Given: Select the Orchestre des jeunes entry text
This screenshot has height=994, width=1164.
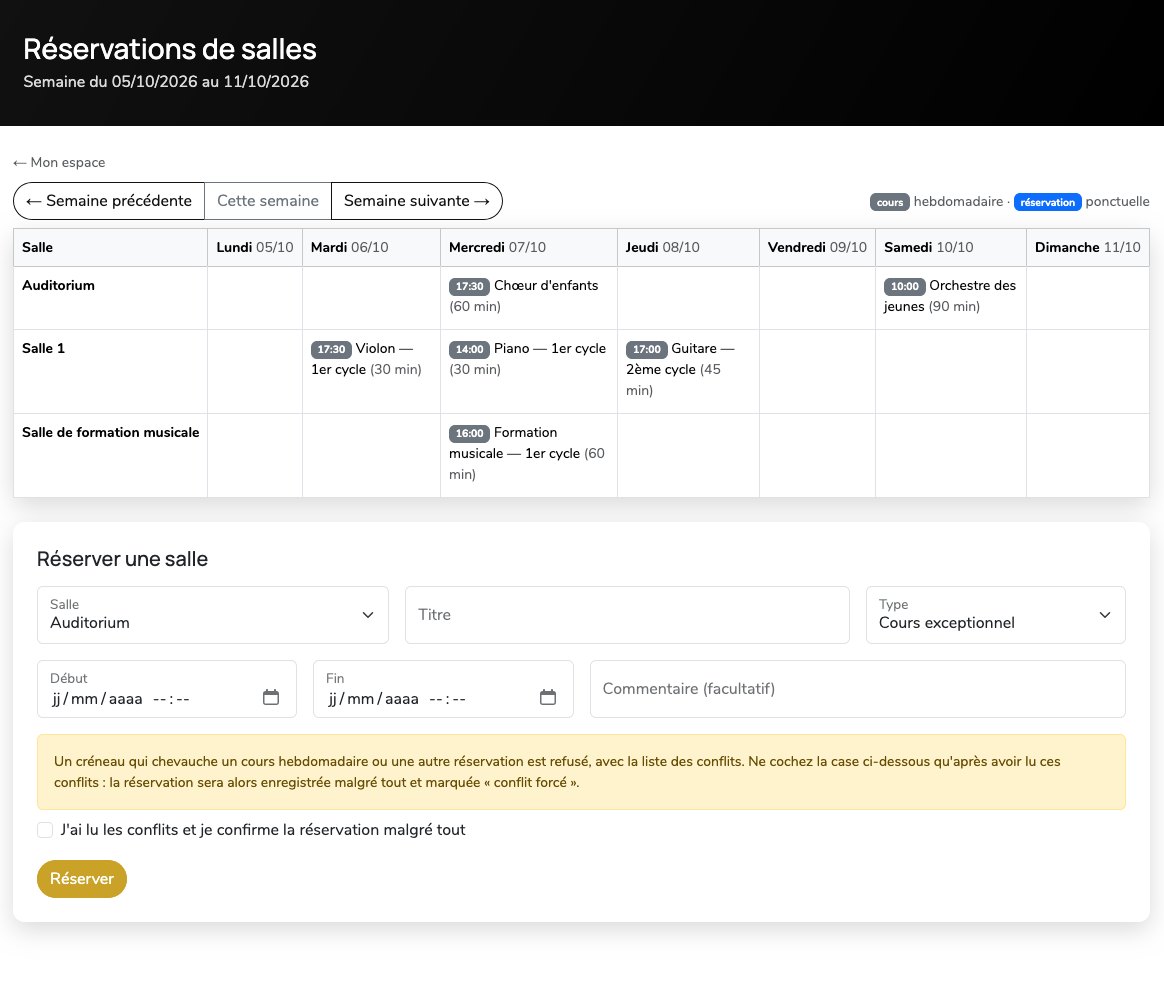Looking at the screenshot, I should (x=949, y=296).
